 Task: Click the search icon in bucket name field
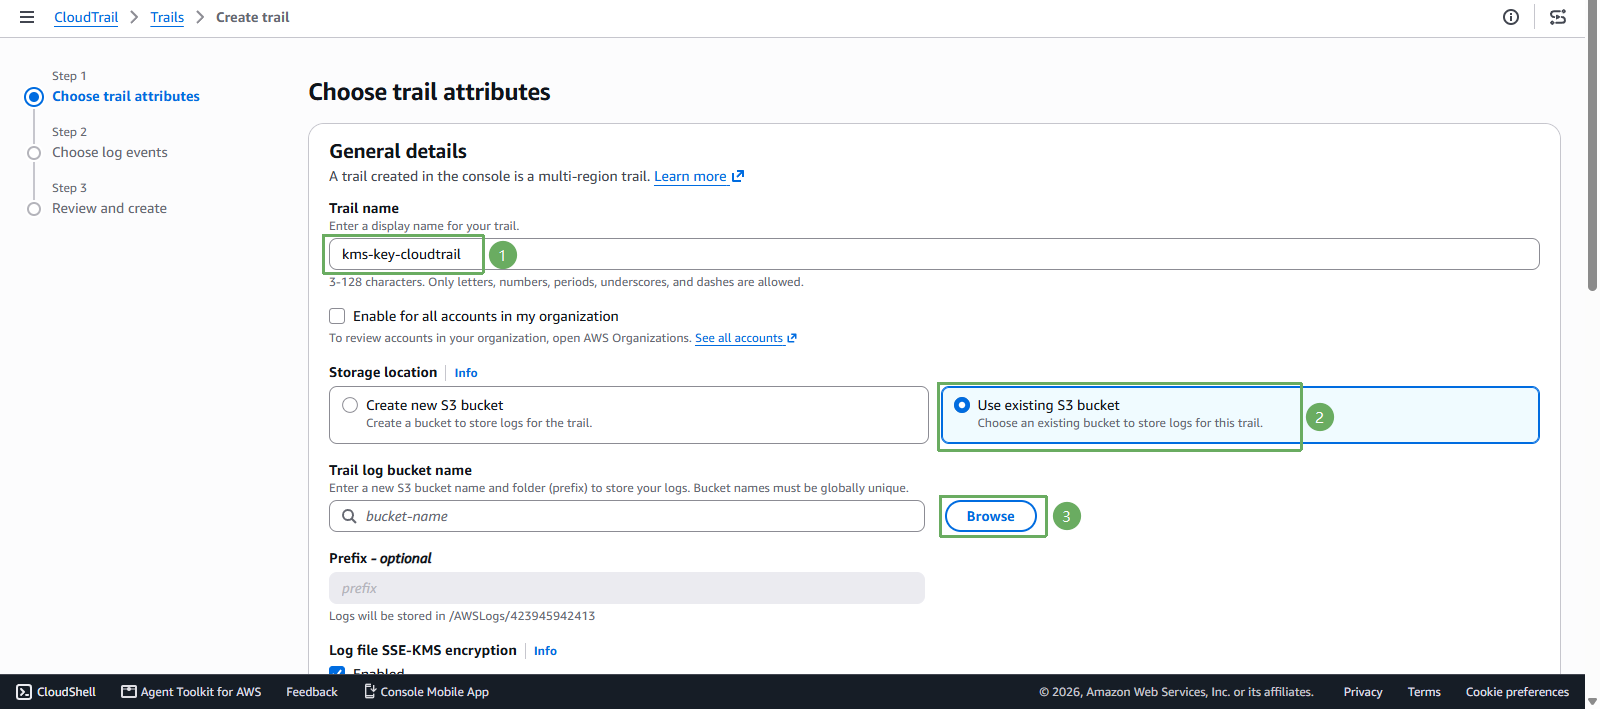pyautogui.click(x=349, y=516)
